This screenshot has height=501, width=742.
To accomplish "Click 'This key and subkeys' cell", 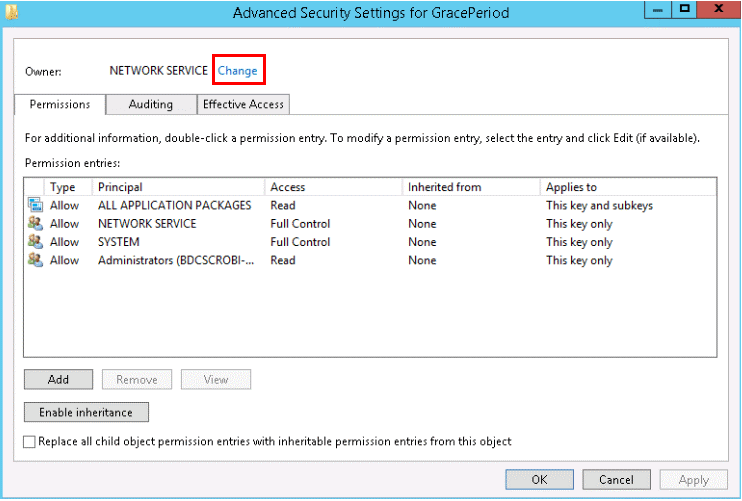I will (599, 205).
